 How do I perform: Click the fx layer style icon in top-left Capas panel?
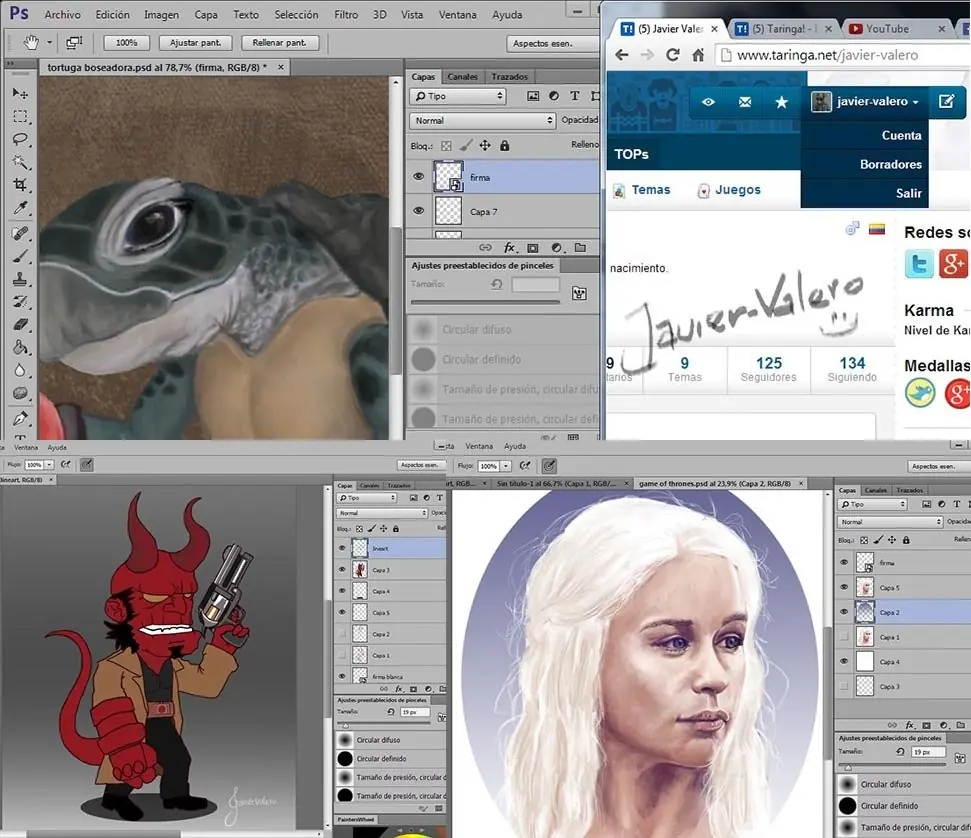tap(509, 248)
